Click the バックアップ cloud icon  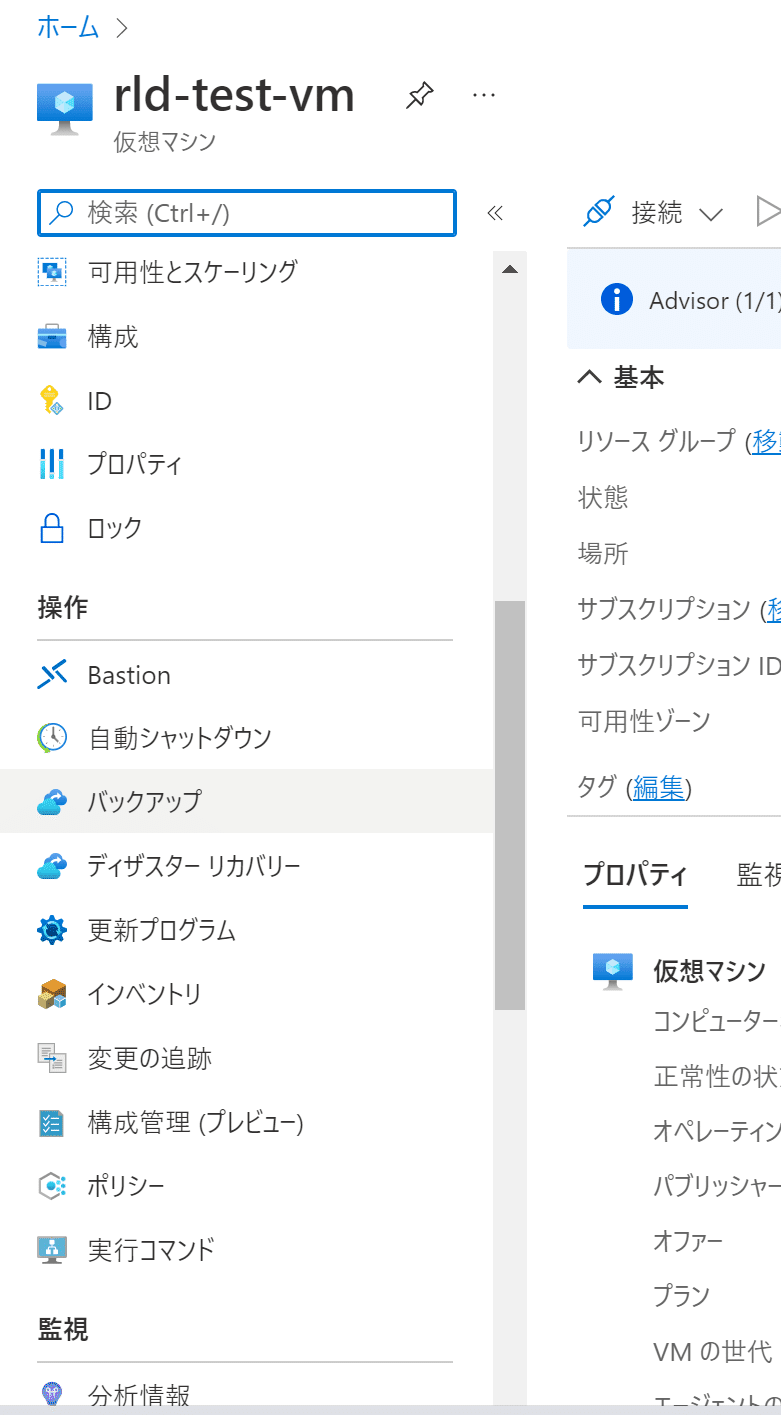[x=51, y=802]
